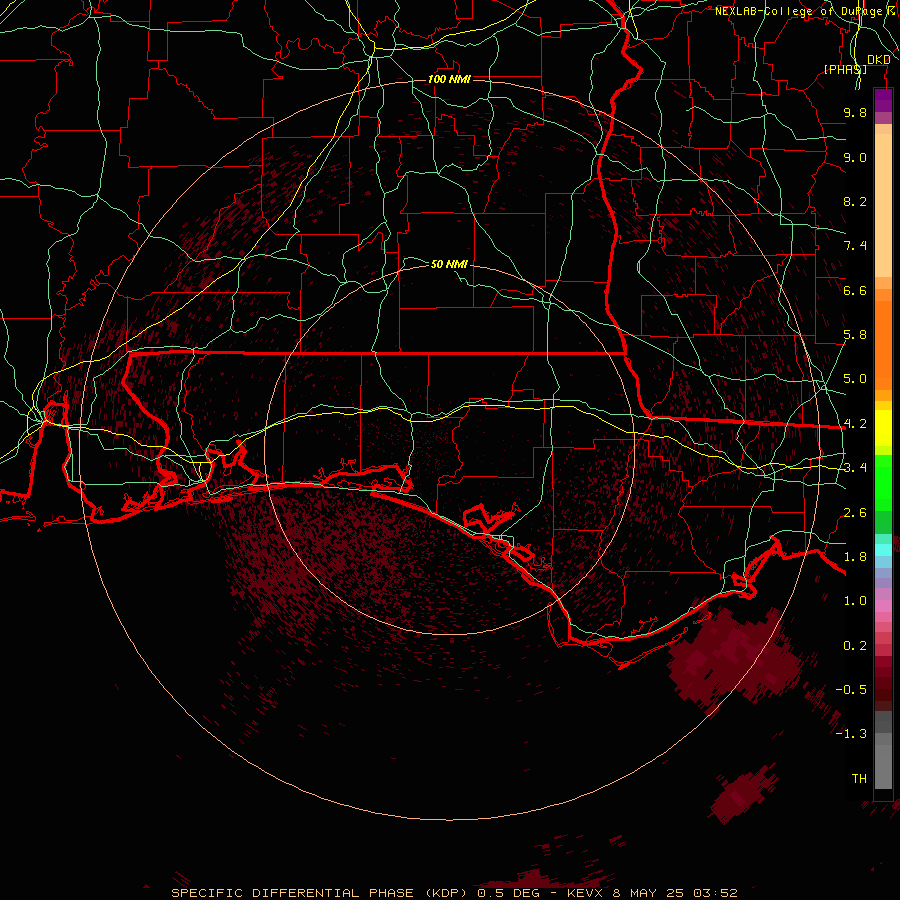Viewport: 900px width, 900px height.
Task: Click the SPECIFIC DIFFERENTIAL PHASE (KDP) caption
Action: click(x=320, y=893)
